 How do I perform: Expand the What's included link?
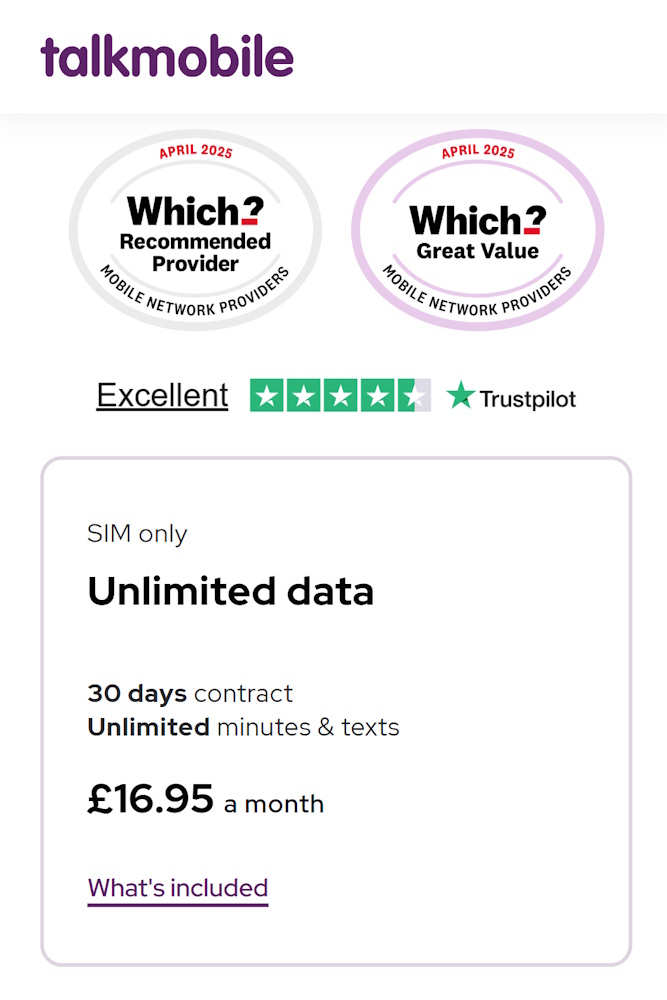178,888
